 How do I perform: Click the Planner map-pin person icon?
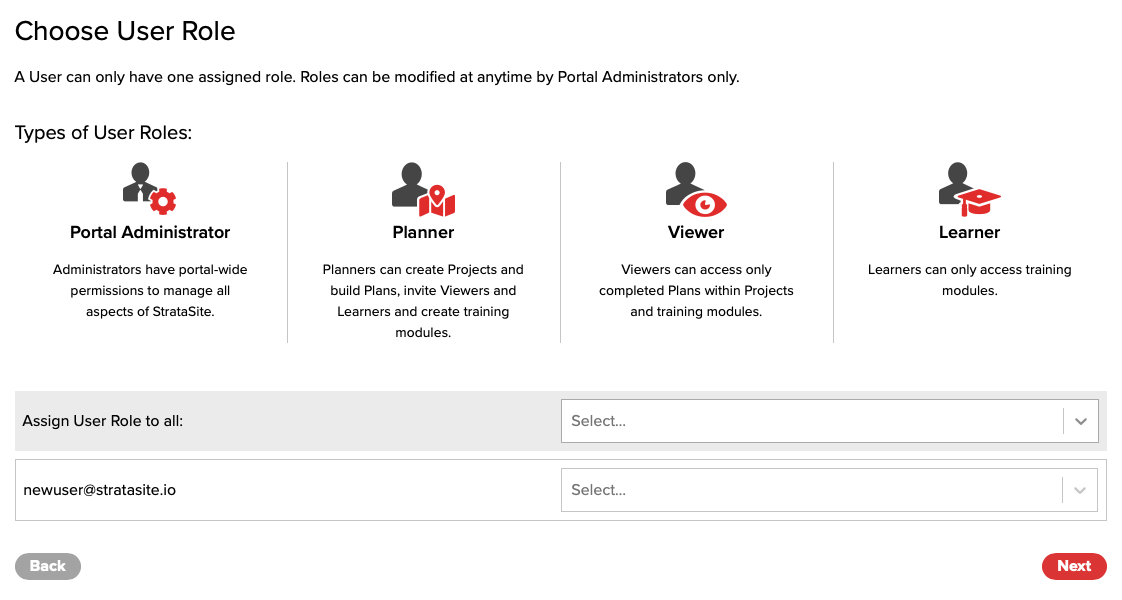pyautogui.click(x=423, y=189)
